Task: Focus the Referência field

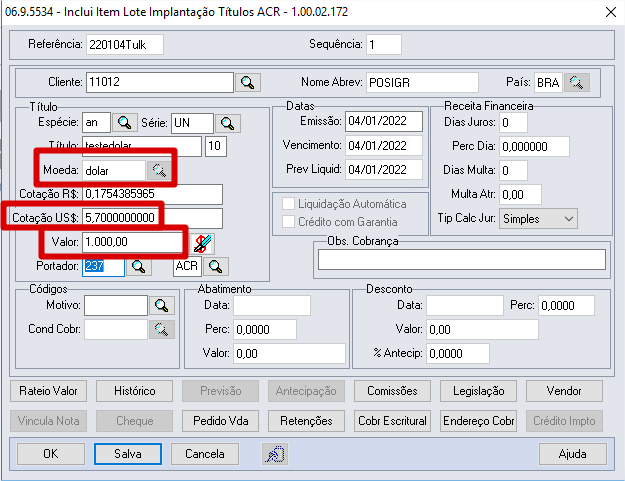Action: coord(124,44)
